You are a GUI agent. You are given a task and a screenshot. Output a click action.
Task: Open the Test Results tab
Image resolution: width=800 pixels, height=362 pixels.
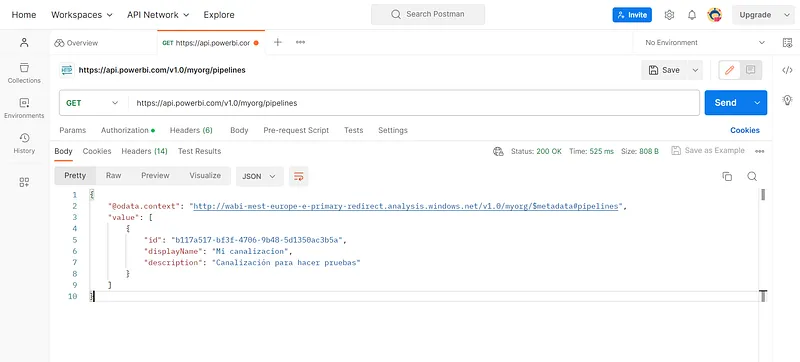pyautogui.click(x=199, y=151)
